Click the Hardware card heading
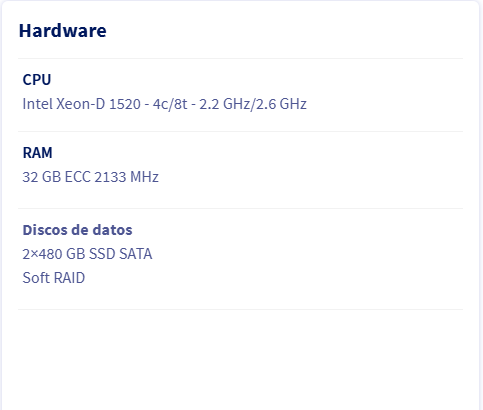The height and width of the screenshot is (410, 483). coord(63,31)
